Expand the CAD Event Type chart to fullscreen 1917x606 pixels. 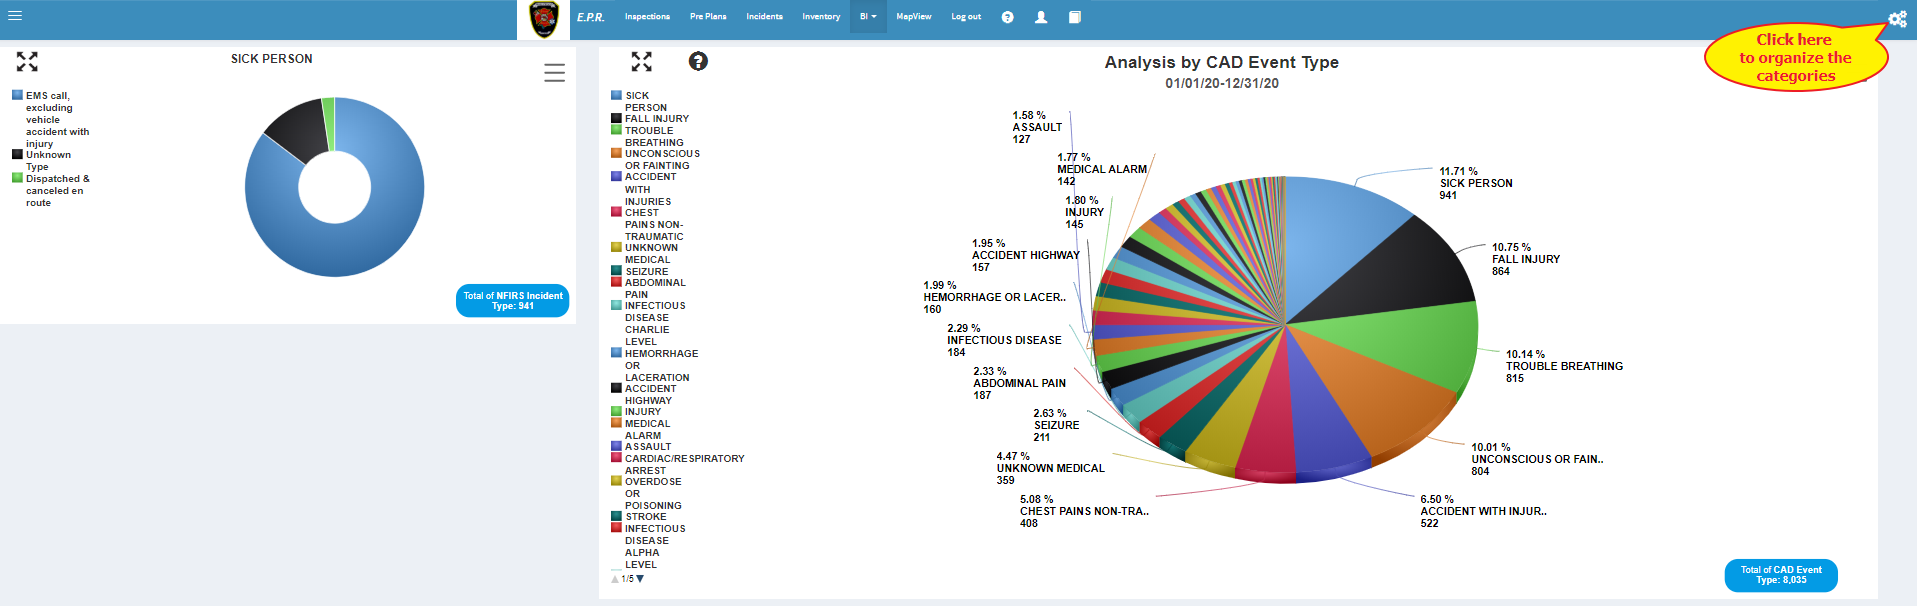click(641, 62)
